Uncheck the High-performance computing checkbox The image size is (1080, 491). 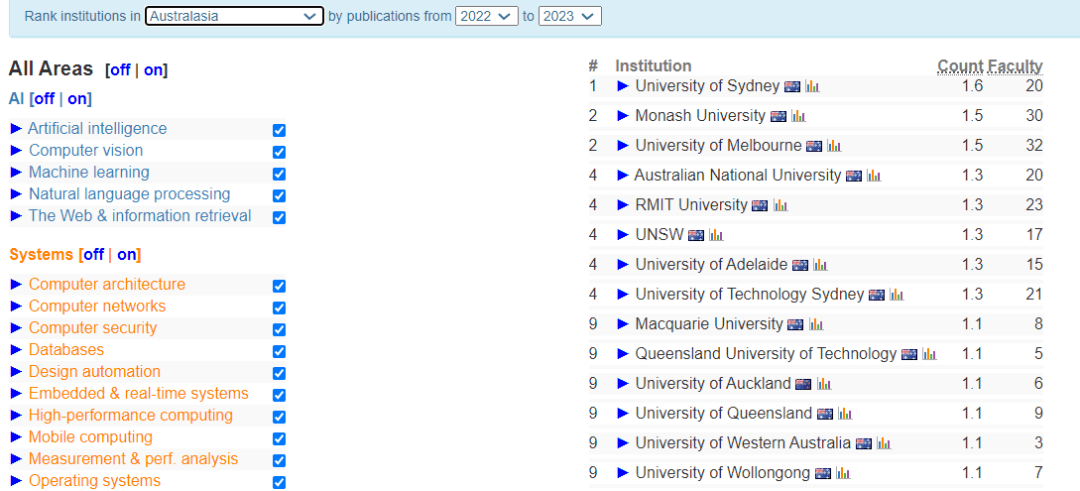coord(279,417)
